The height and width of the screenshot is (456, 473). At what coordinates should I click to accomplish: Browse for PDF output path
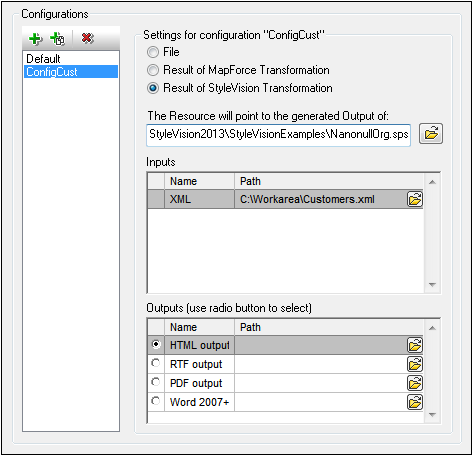coord(415,383)
